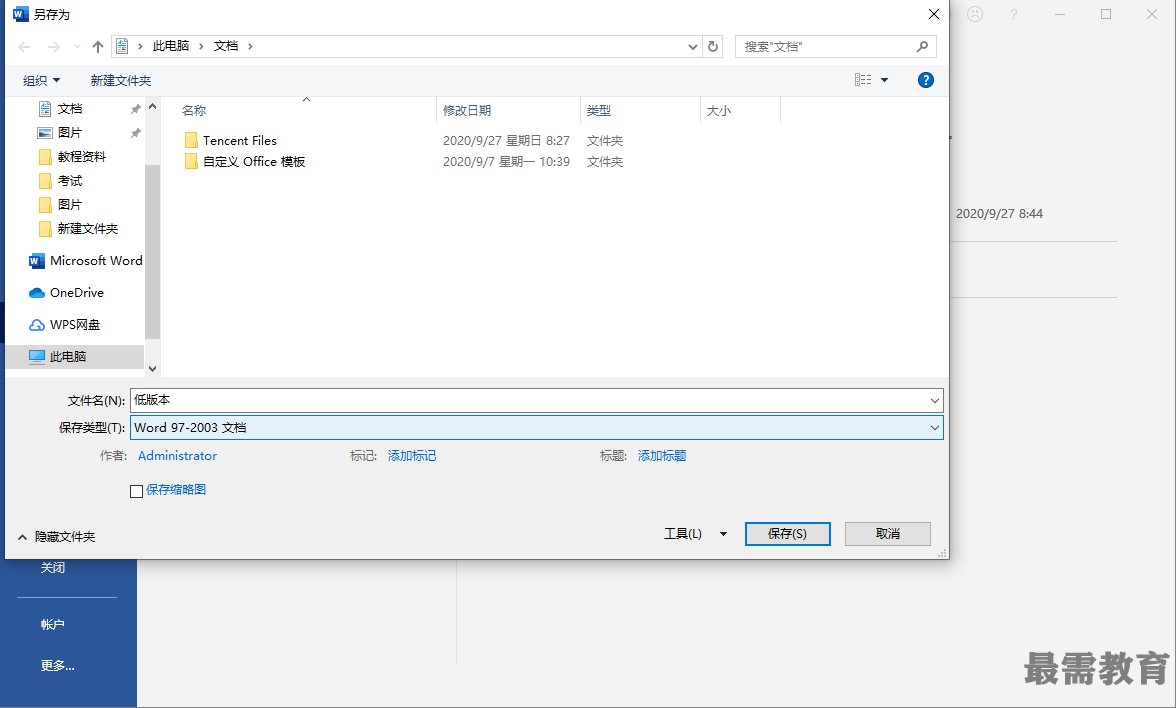
Task: Open 更多... in Word backstage menu
Action: pos(58,666)
